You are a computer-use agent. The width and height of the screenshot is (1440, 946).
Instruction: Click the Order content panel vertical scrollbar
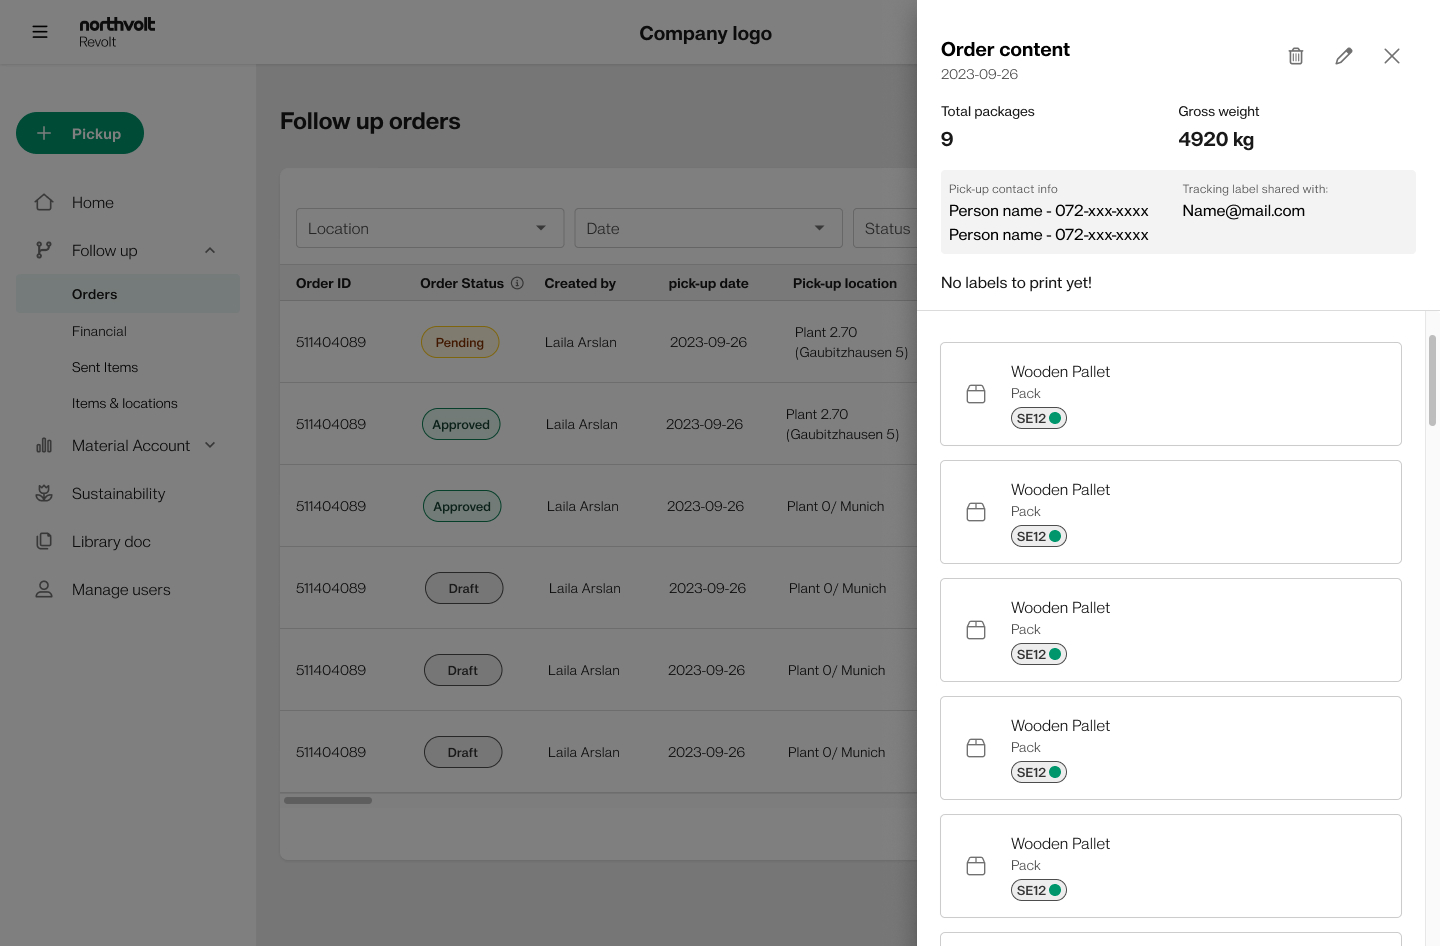[x=1432, y=380]
